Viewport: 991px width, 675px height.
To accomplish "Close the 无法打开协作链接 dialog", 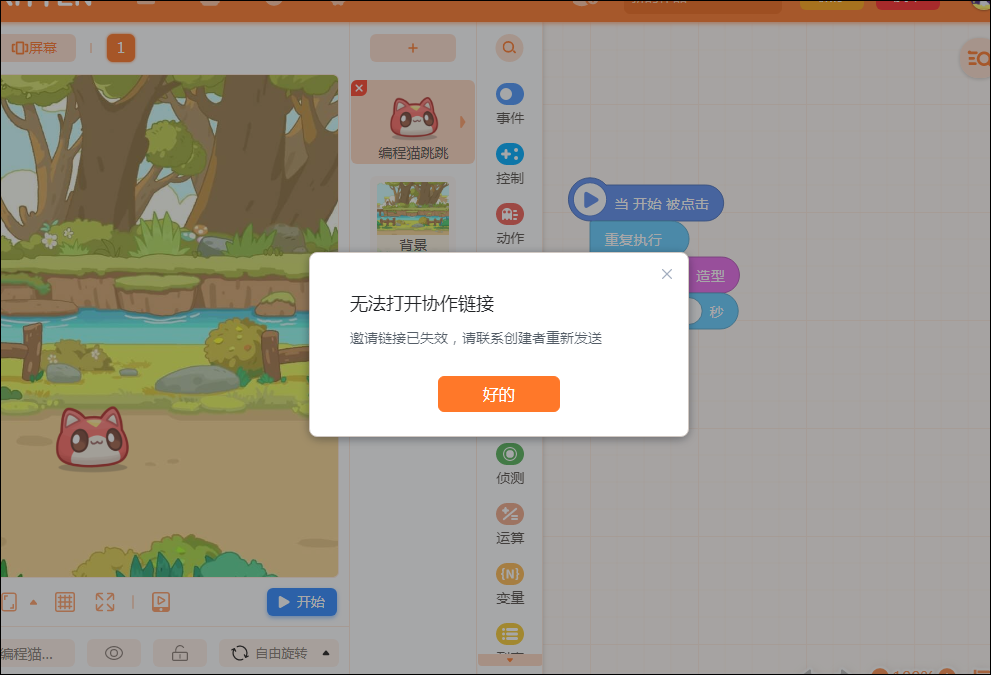I will 667,274.
